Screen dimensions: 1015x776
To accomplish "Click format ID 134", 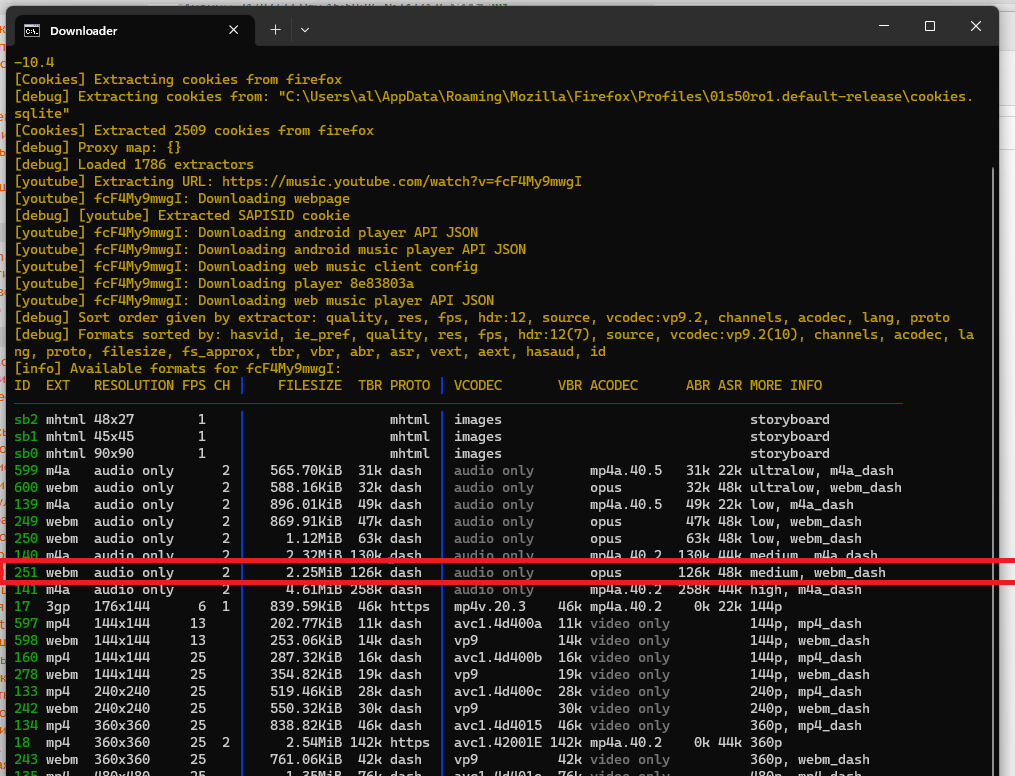I will click(x=26, y=725).
